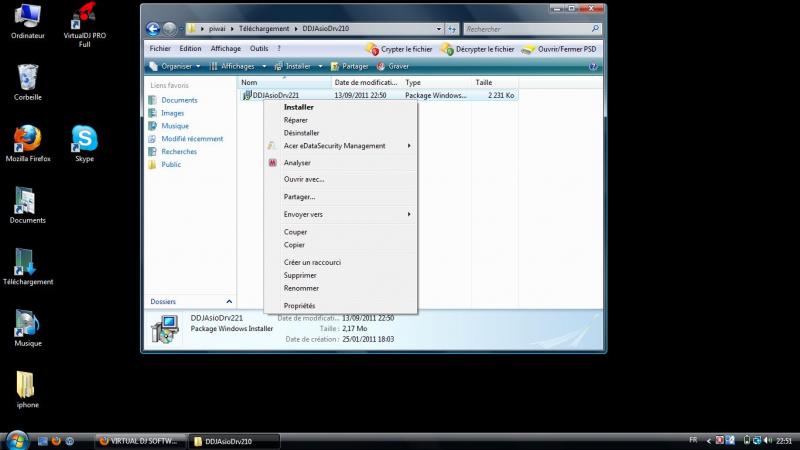
Task: Expand the Dossiers pane chevron
Action: coord(229,302)
